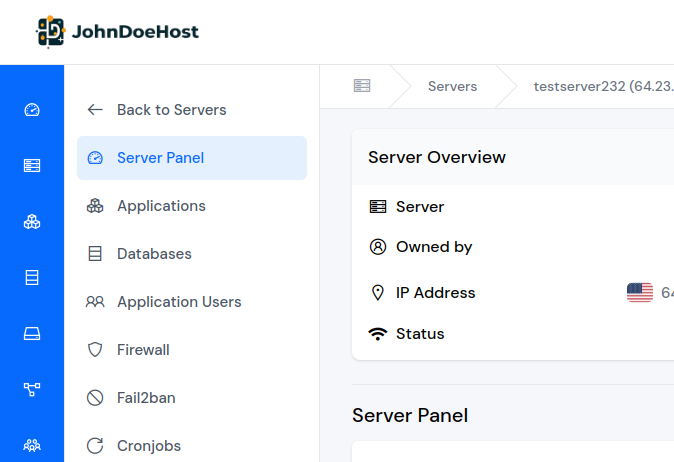This screenshot has height=462, width=674.
Task: Click the cubes icon next to Applications
Action: point(95,206)
